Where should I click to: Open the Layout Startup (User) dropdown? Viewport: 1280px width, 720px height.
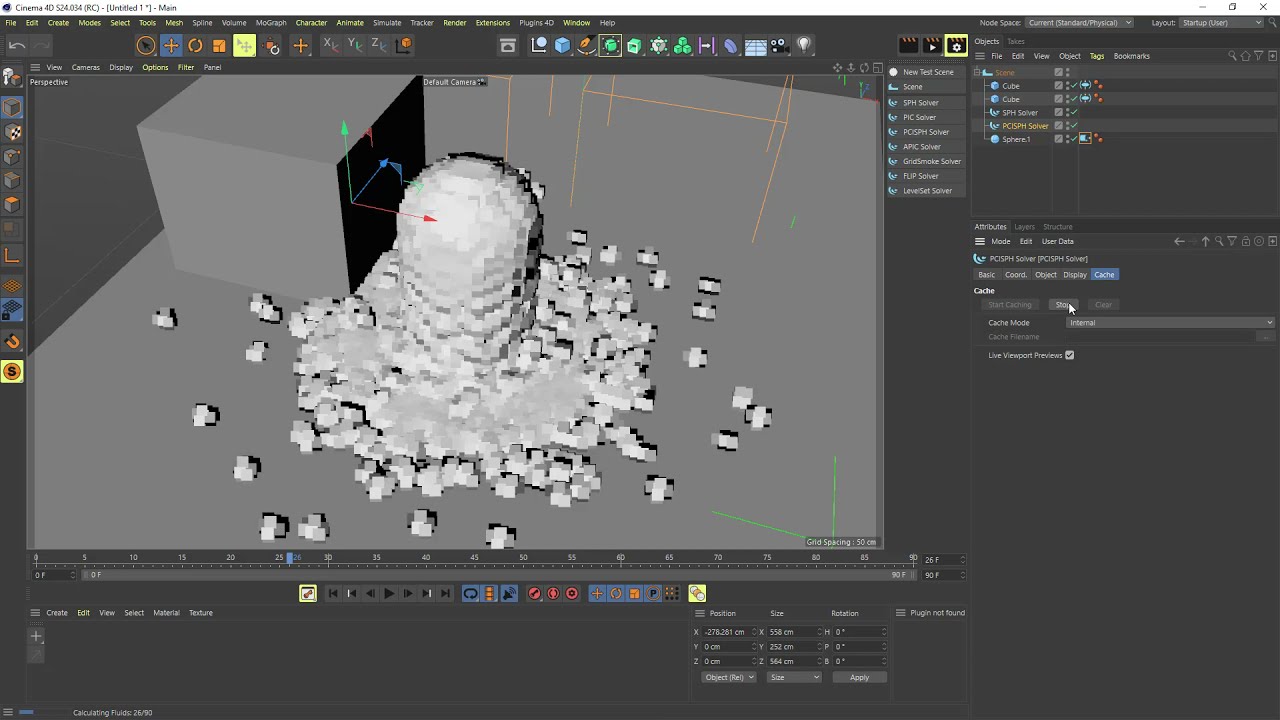pos(1221,22)
